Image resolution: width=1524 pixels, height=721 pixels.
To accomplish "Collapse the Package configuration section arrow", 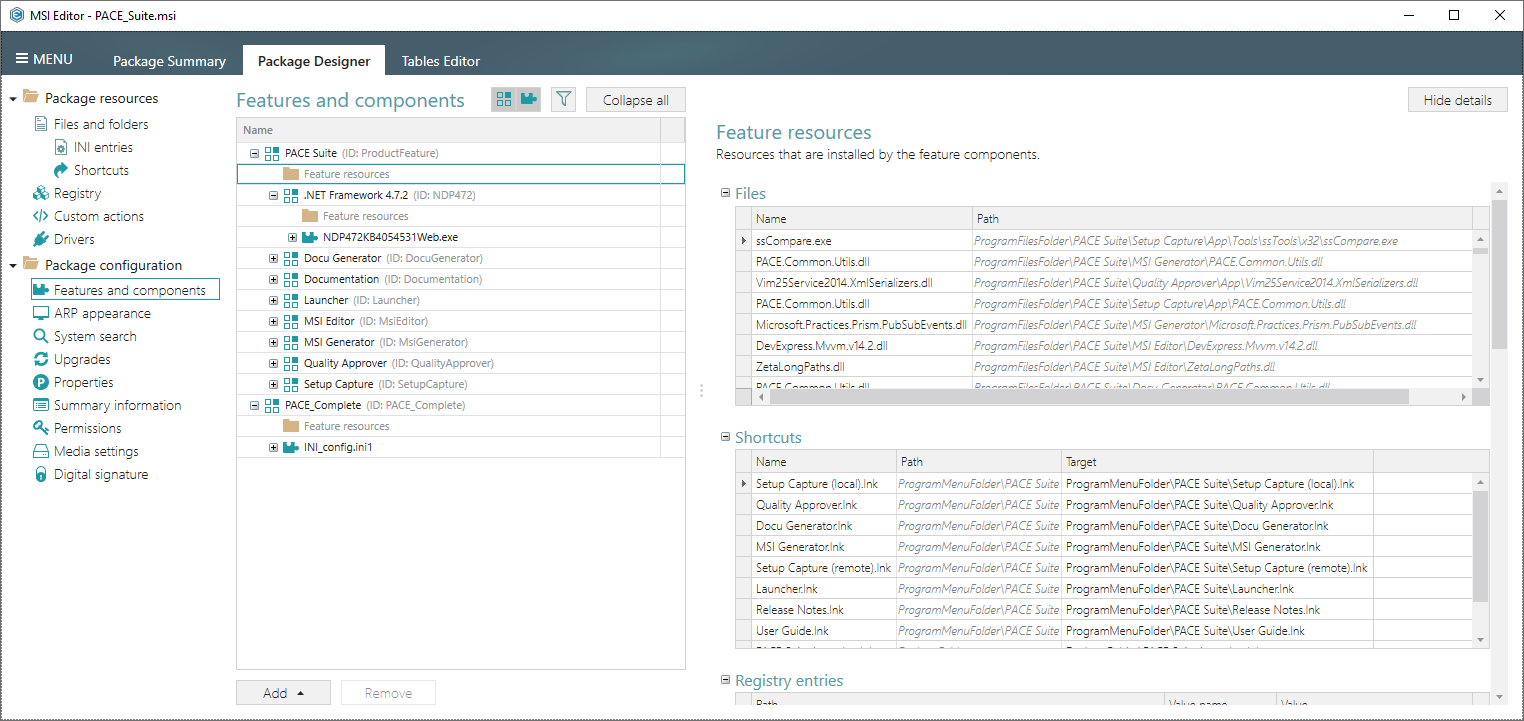I will (x=13, y=265).
